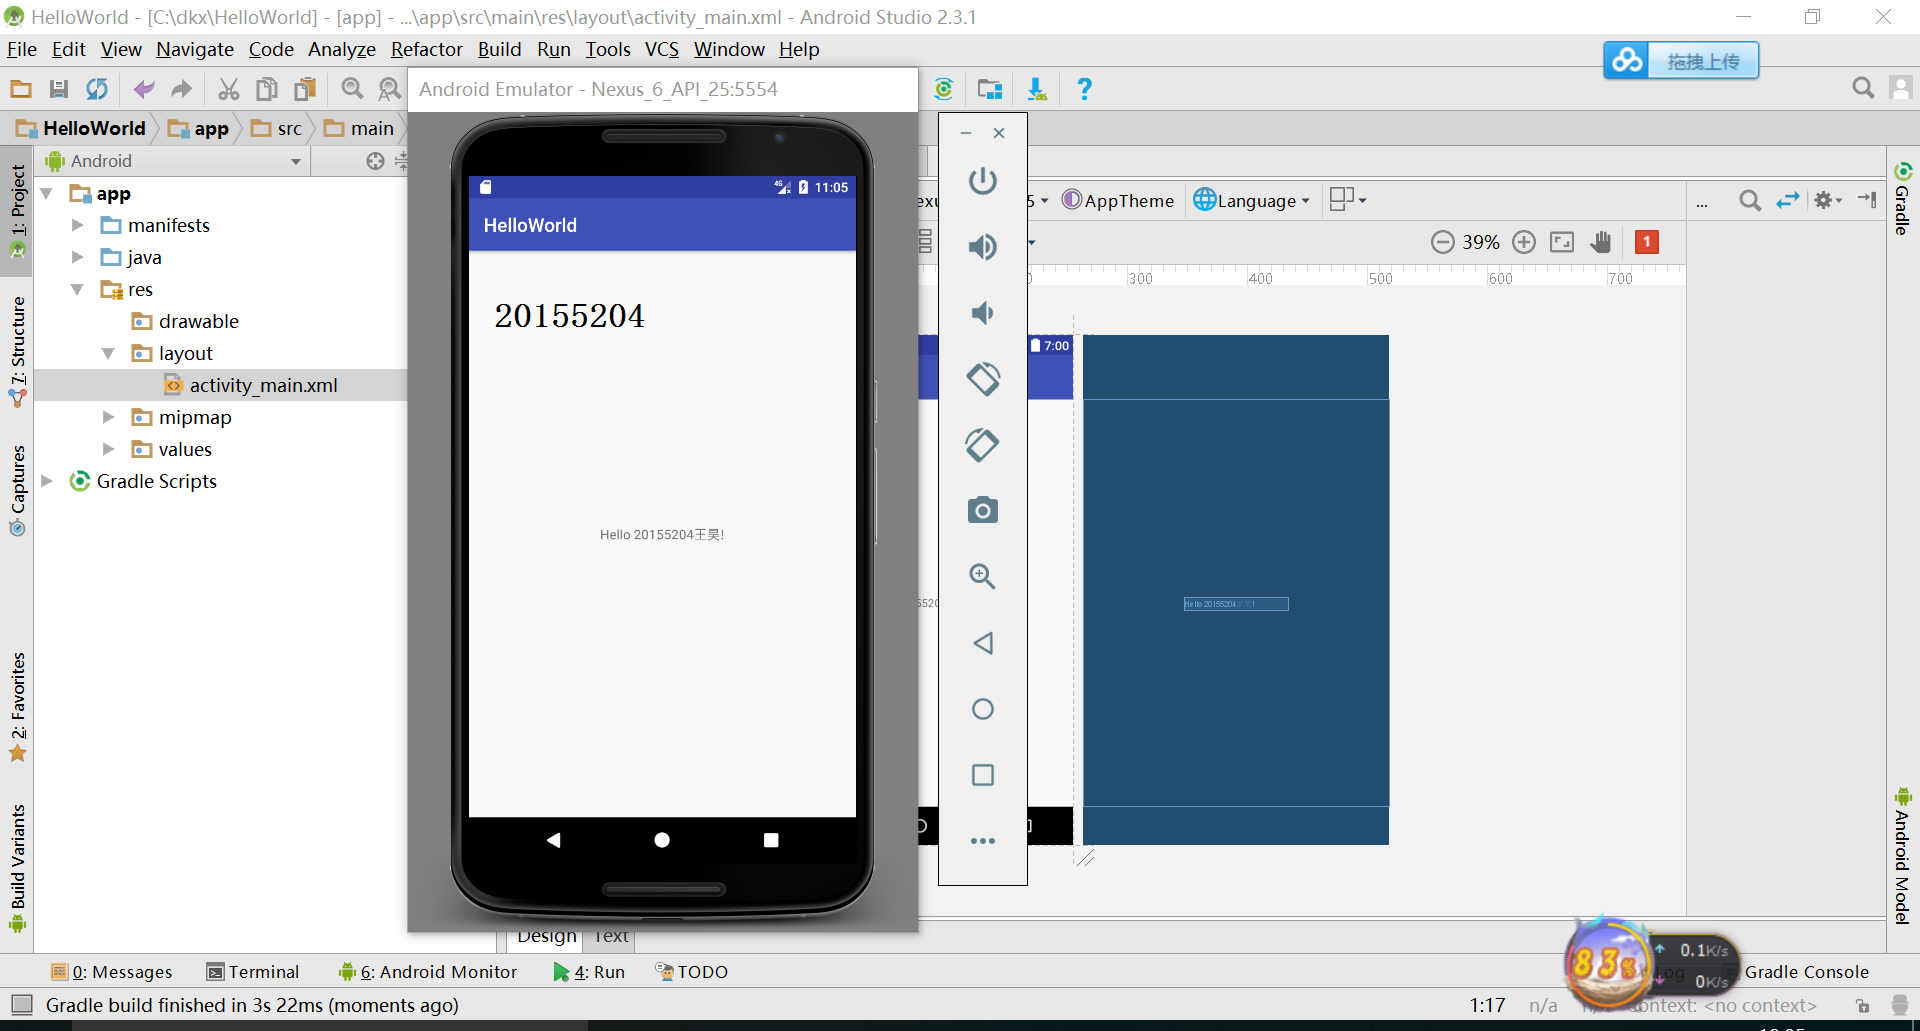Click the emulator Volume Down icon
Screen dimensions: 1920x1031
pos(983,313)
